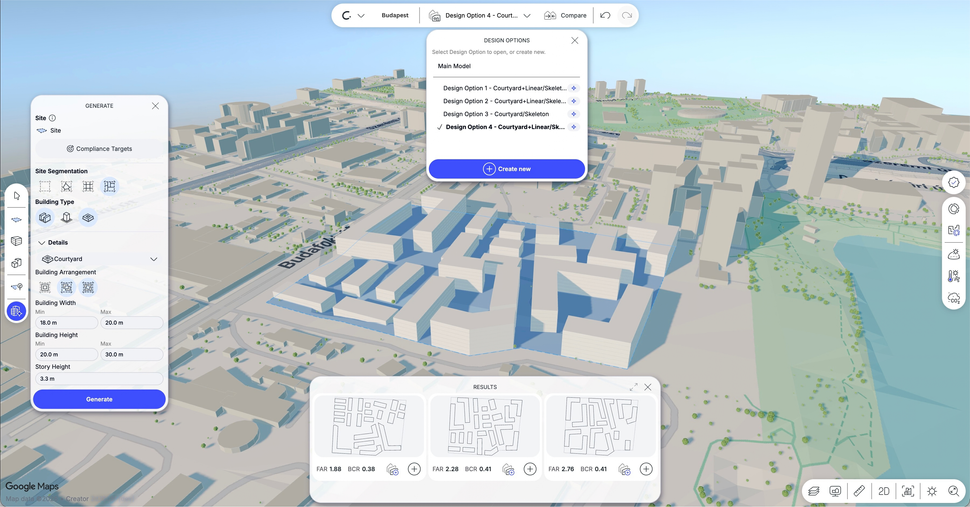Viewport: 970px width, 507px height.
Task: Open dropdown arrow beside app logo
Action: [x=361, y=15]
